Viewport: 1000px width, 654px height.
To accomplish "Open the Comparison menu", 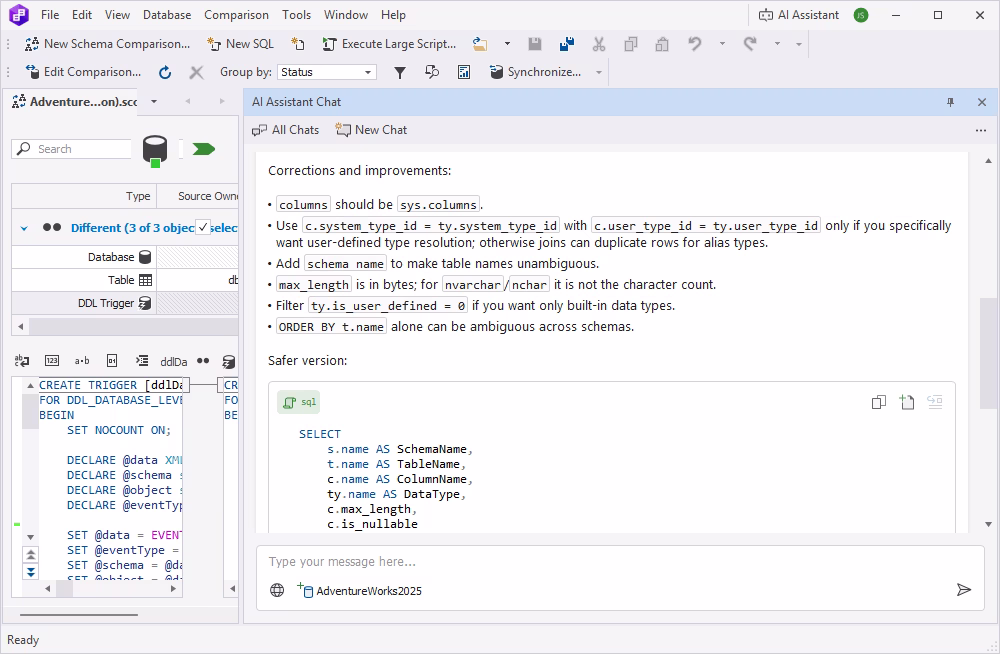I will [237, 15].
